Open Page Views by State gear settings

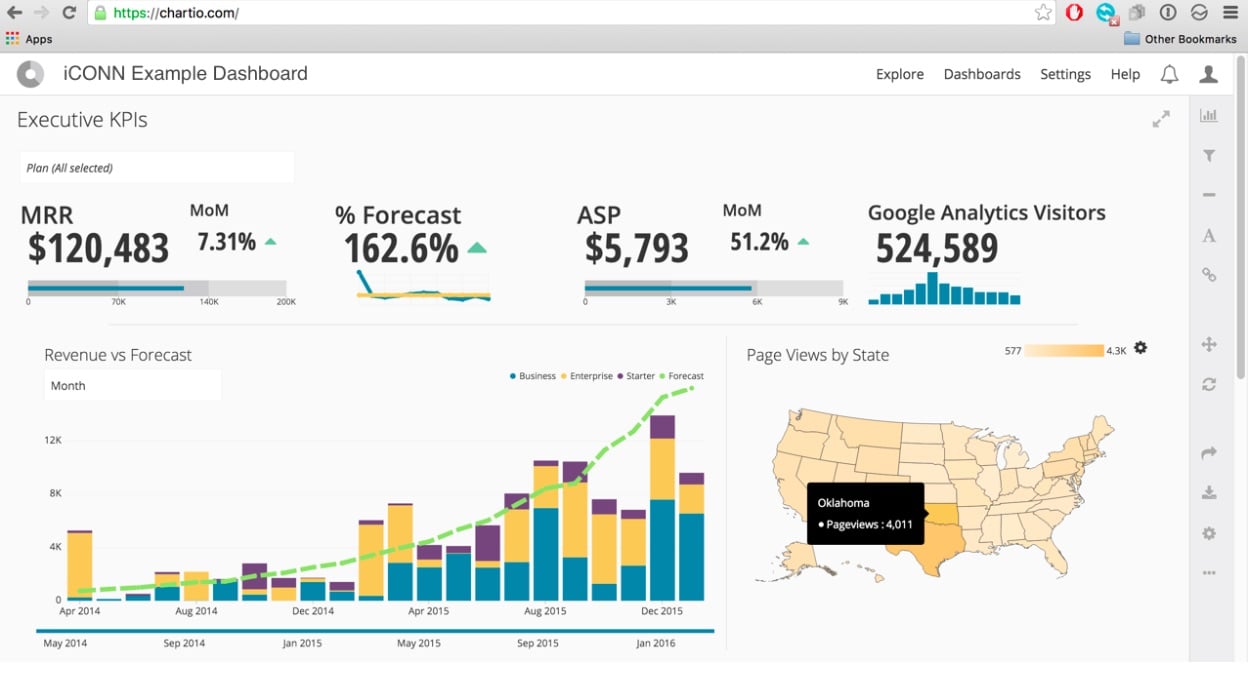tap(1140, 348)
